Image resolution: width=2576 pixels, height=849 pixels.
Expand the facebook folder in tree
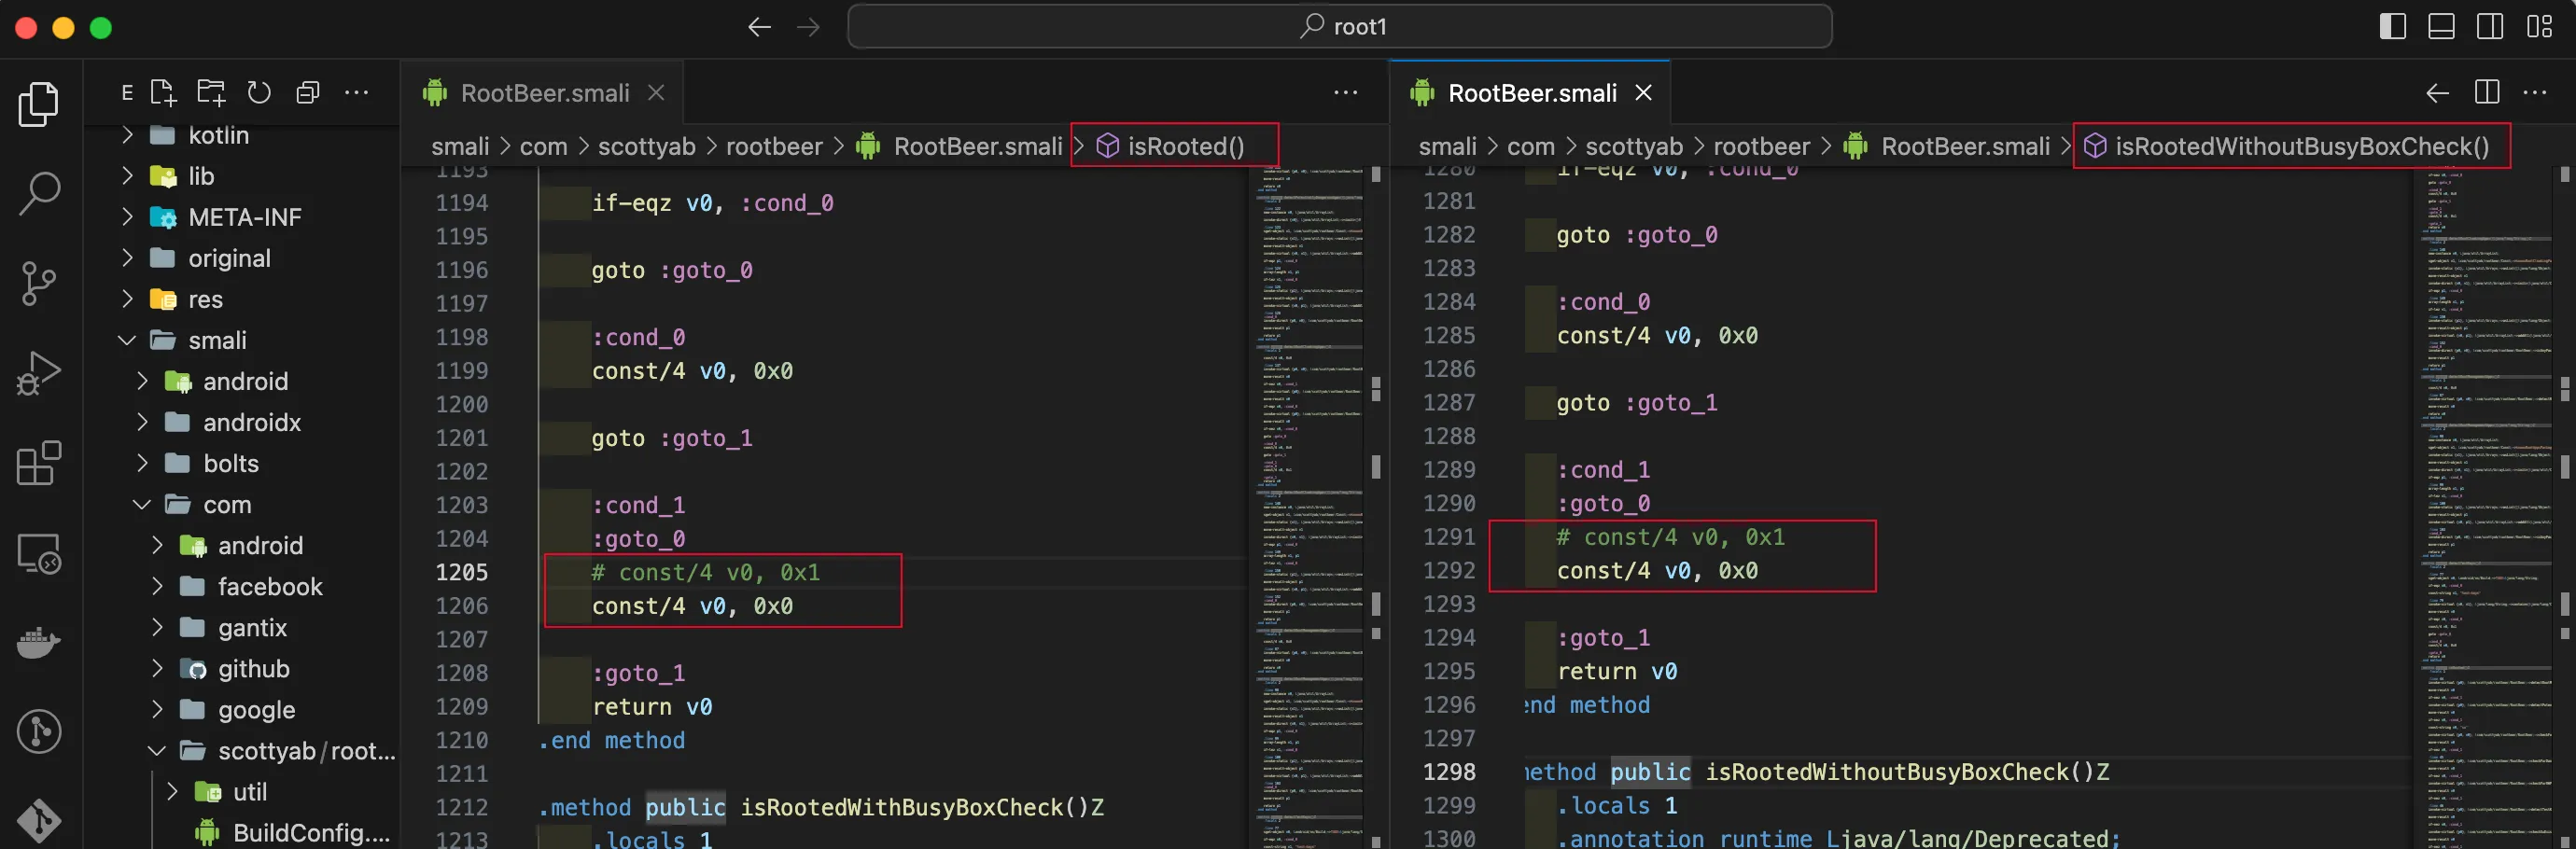(269, 586)
